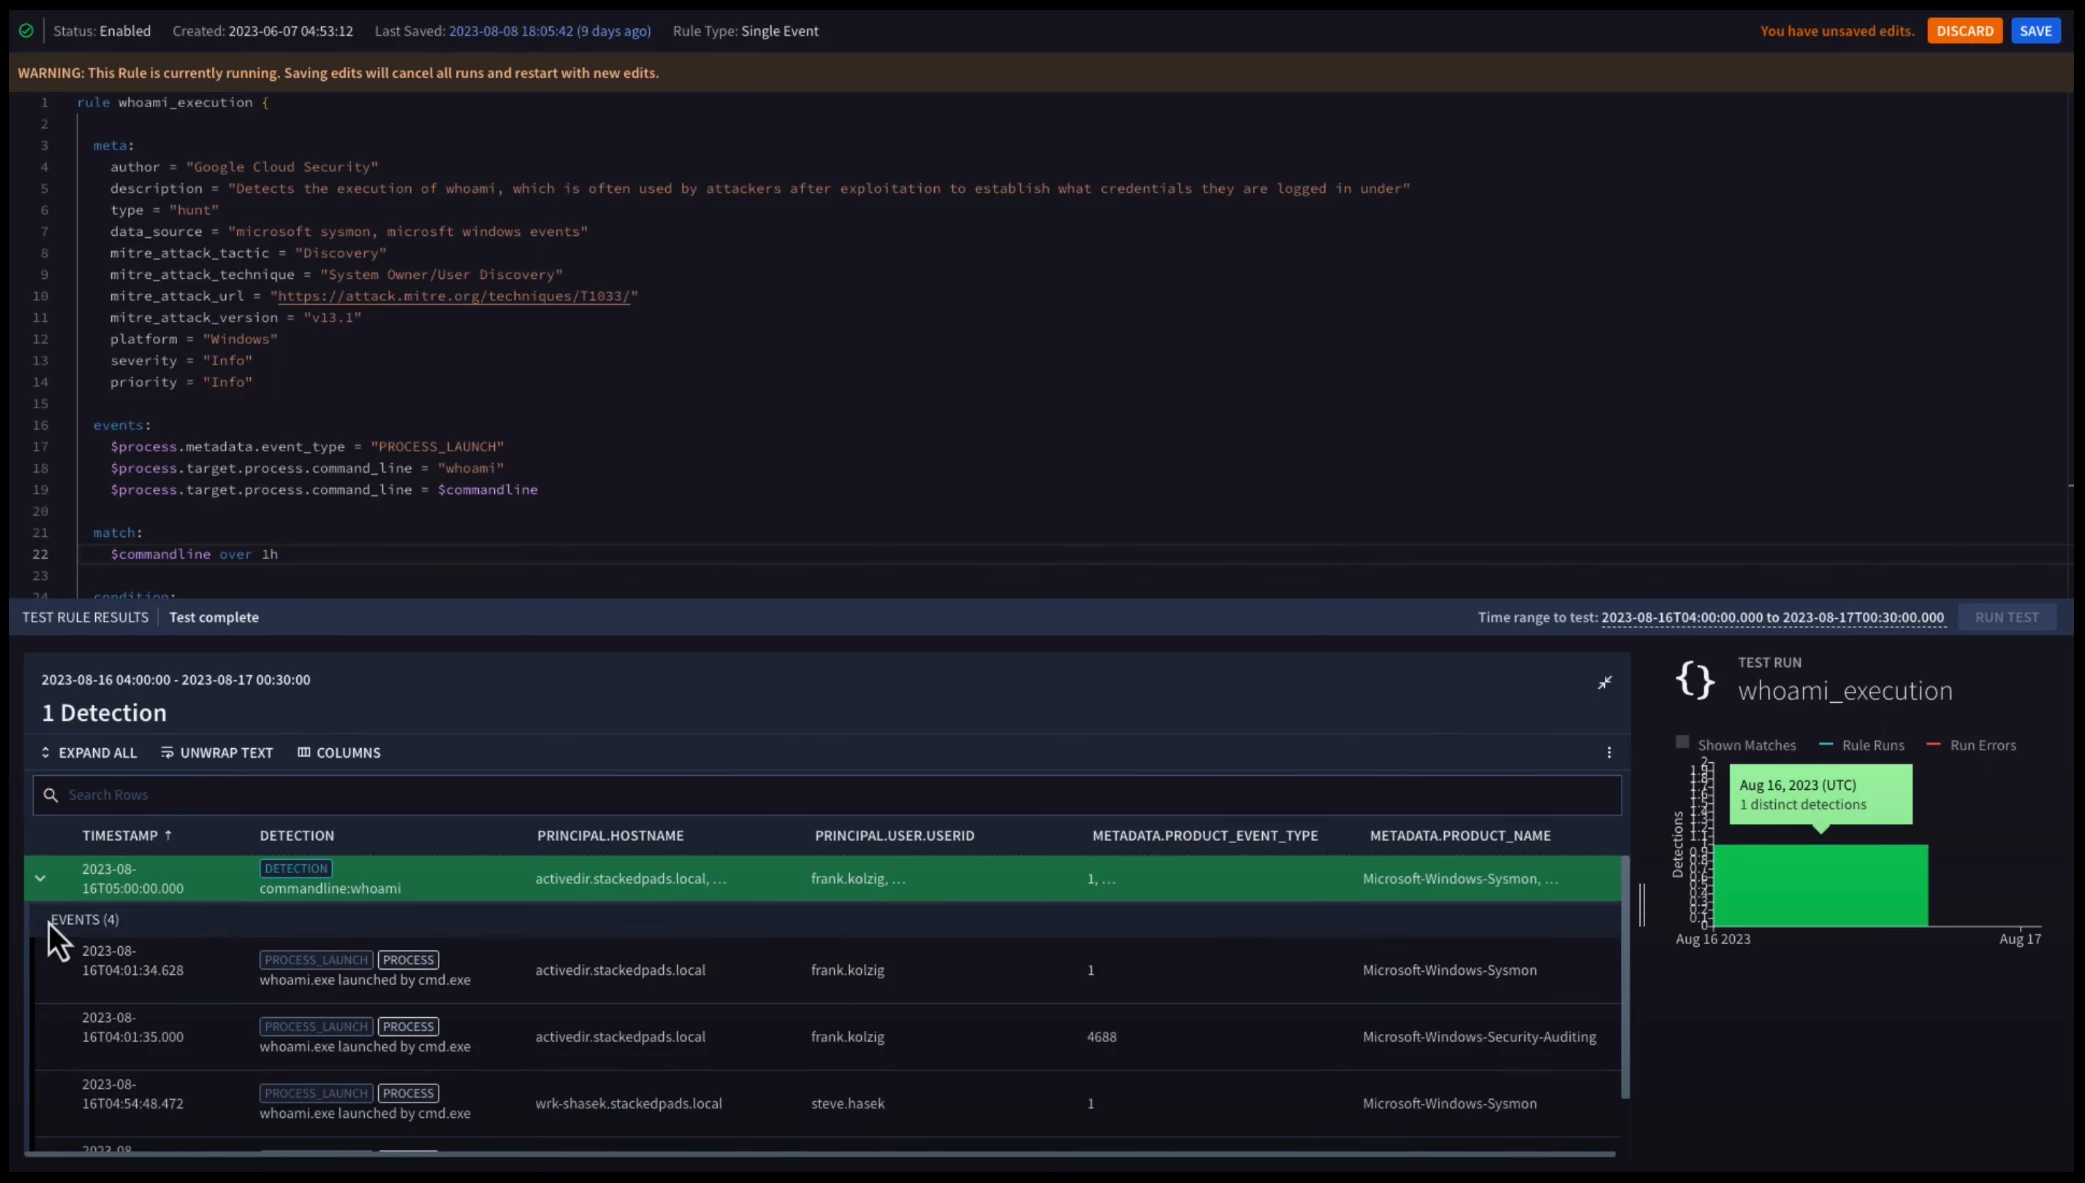Toggle the Shown Matches legend checkbox
Screen dimensions: 2085x1183
[x=1682, y=743]
